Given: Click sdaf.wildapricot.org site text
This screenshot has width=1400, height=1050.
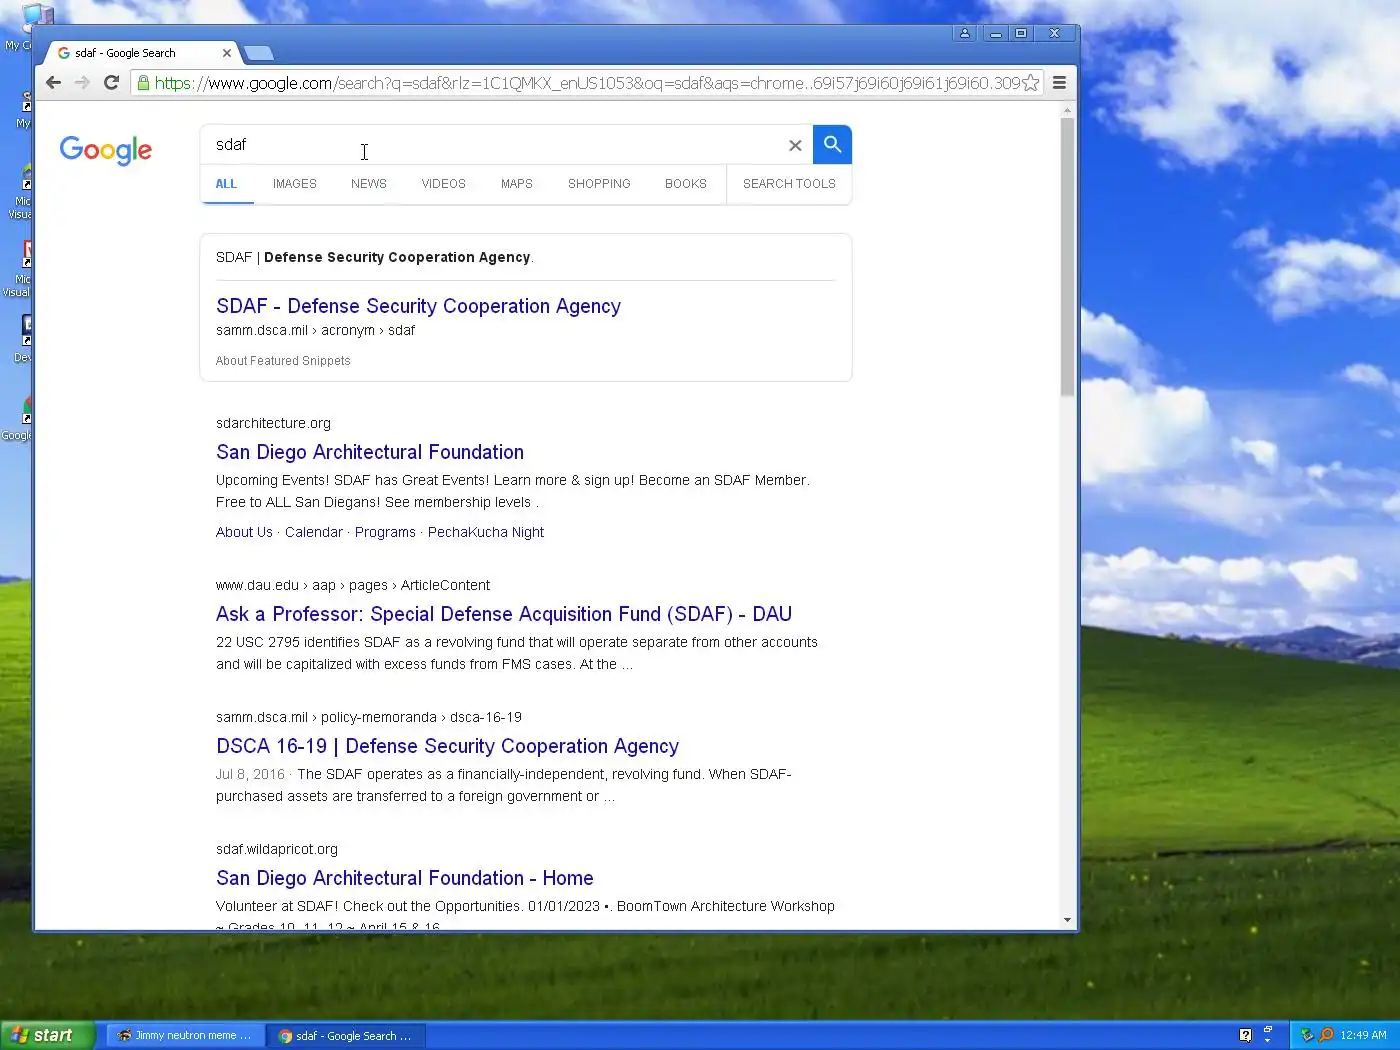Looking at the screenshot, I should pyautogui.click(x=277, y=849).
